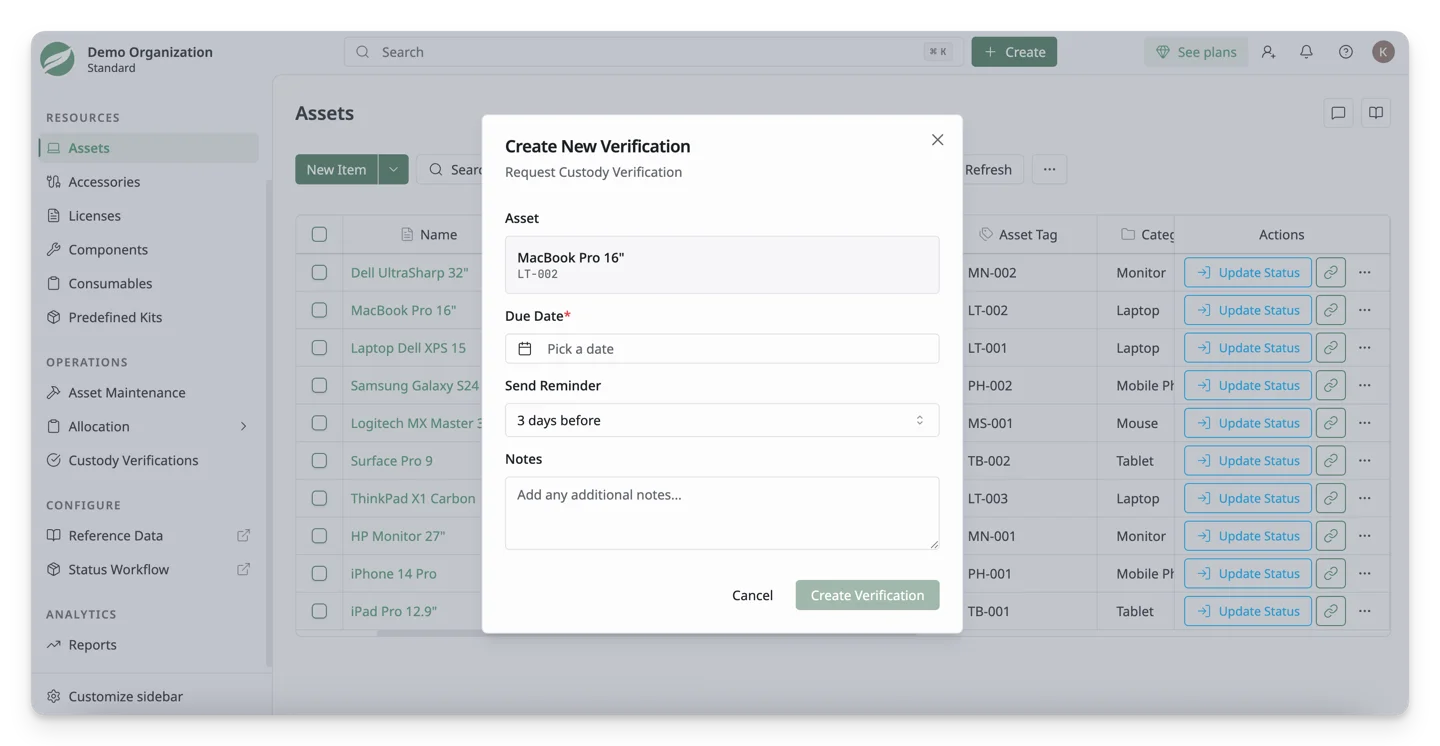The image size is (1440, 746).
Task: Open more actions for the LT-001 row
Action: pos(1365,348)
